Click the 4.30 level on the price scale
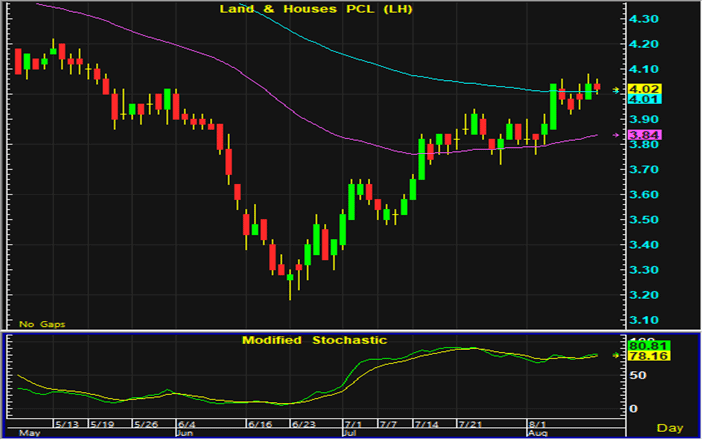This screenshot has width=703, height=440. point(645,20)
